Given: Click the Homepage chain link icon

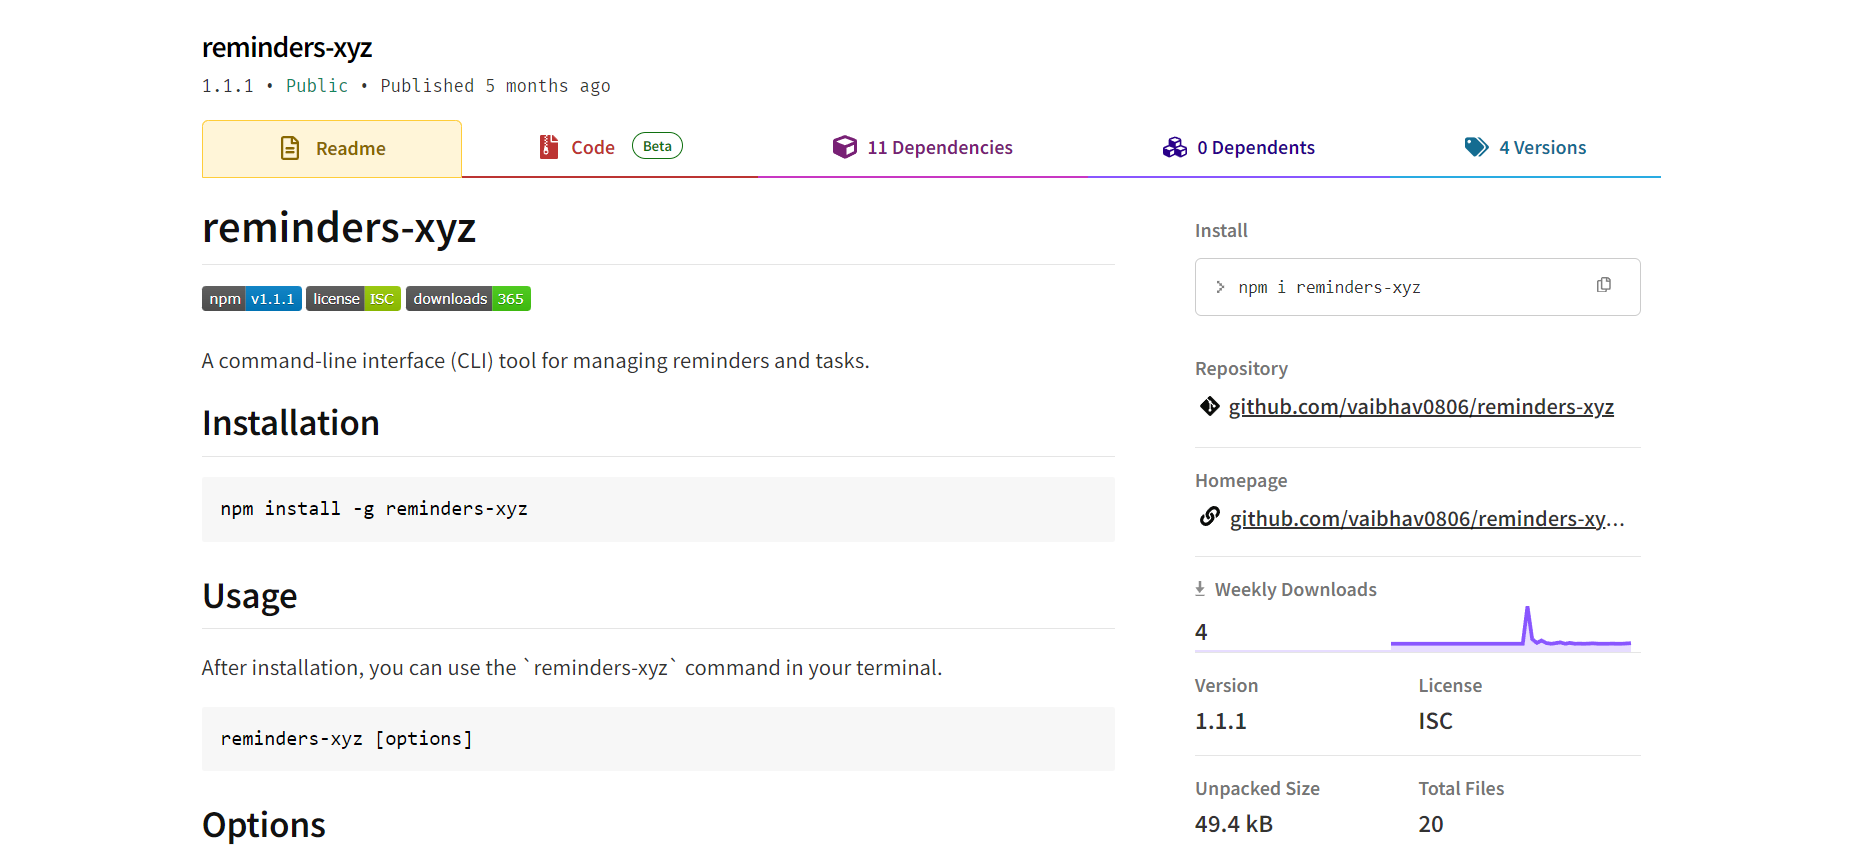Looking at the screenshot, I should coord(1210,517).
